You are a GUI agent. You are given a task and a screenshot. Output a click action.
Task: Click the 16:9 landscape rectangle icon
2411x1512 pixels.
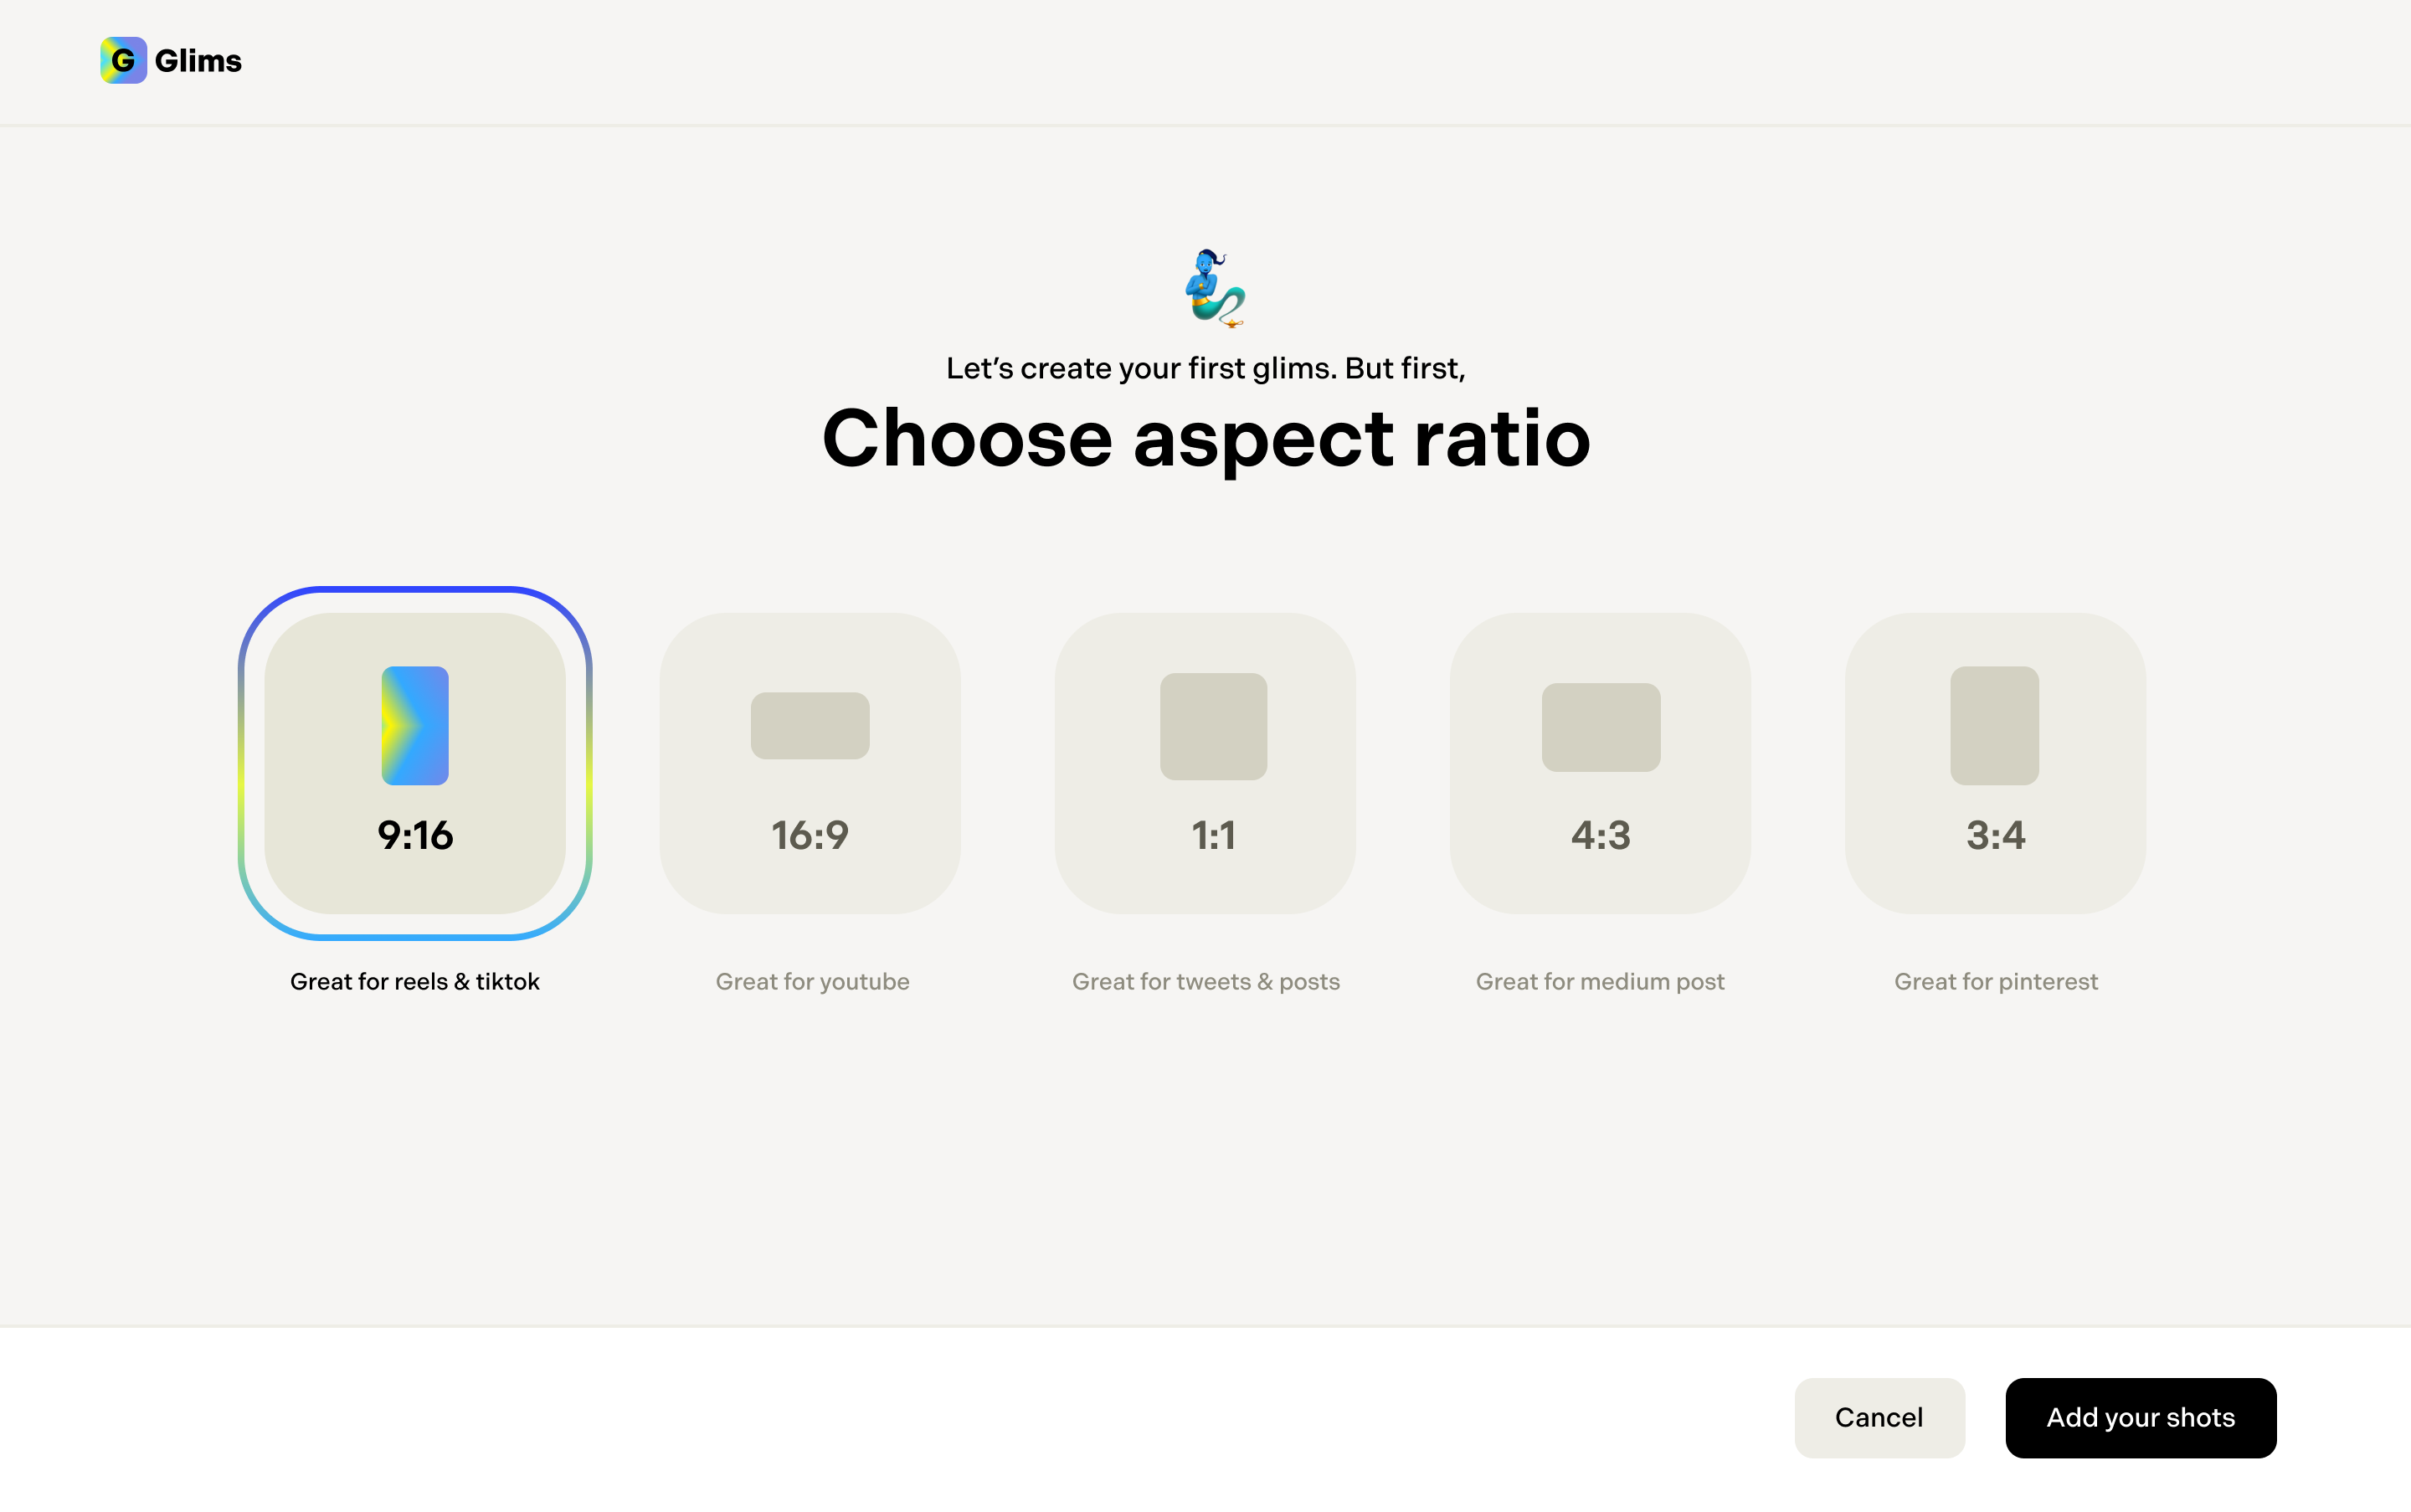pos(810,725)
